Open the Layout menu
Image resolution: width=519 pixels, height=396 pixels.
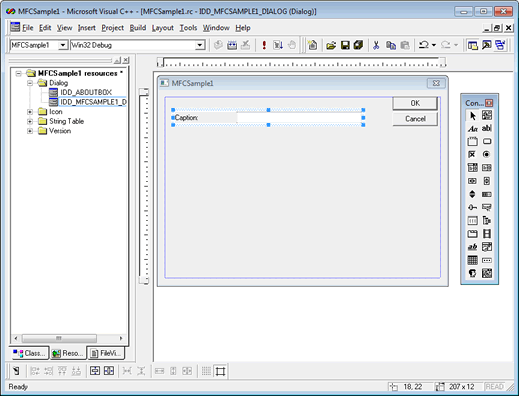coord(163,28)
